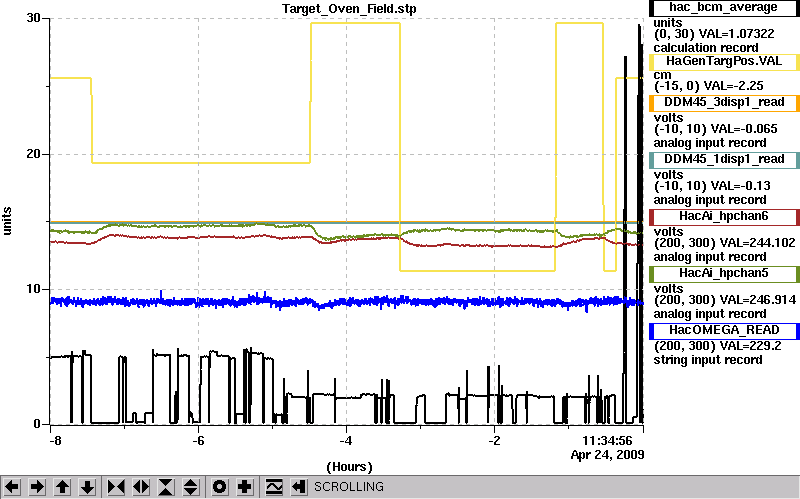
Task: Click the Target_Oven_Field.stp graph title
Action: point(349,9)
